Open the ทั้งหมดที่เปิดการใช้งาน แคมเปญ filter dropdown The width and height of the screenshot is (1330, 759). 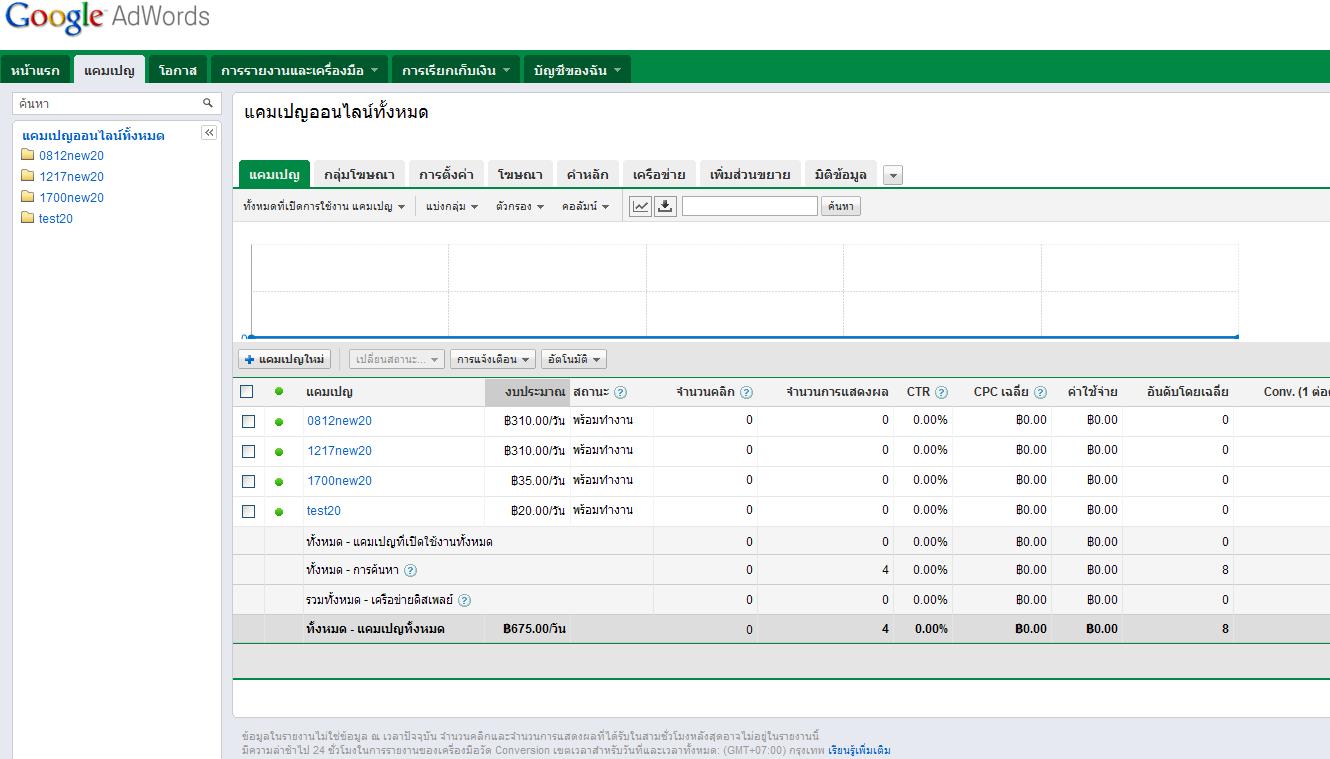[x=324, y=206]
